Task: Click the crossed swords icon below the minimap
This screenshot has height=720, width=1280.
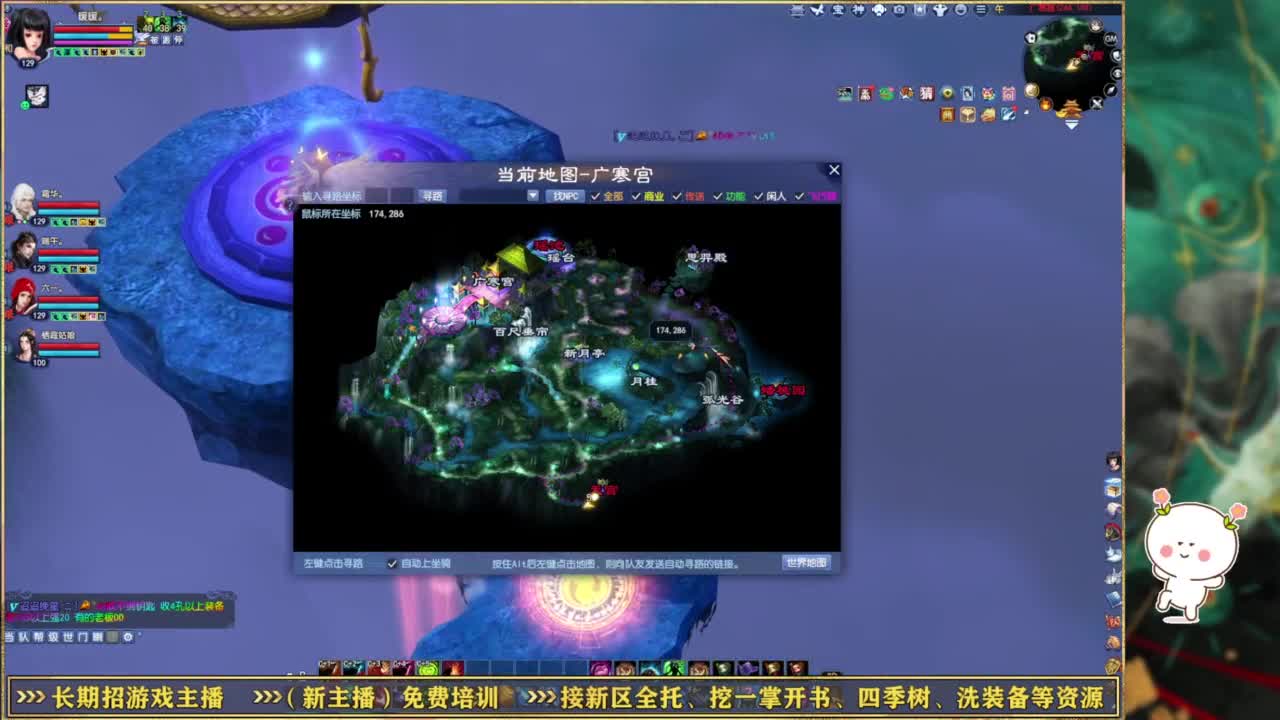Action: (1096, 103)
